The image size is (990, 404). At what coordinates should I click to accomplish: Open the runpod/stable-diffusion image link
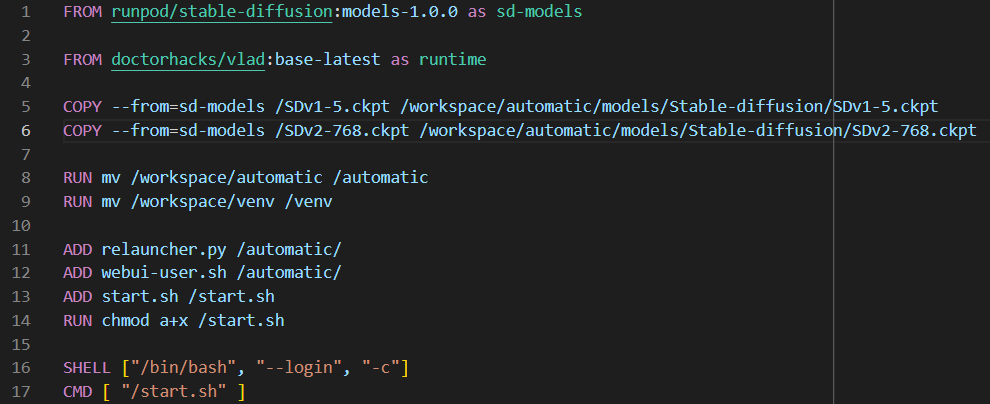(222, 12)
